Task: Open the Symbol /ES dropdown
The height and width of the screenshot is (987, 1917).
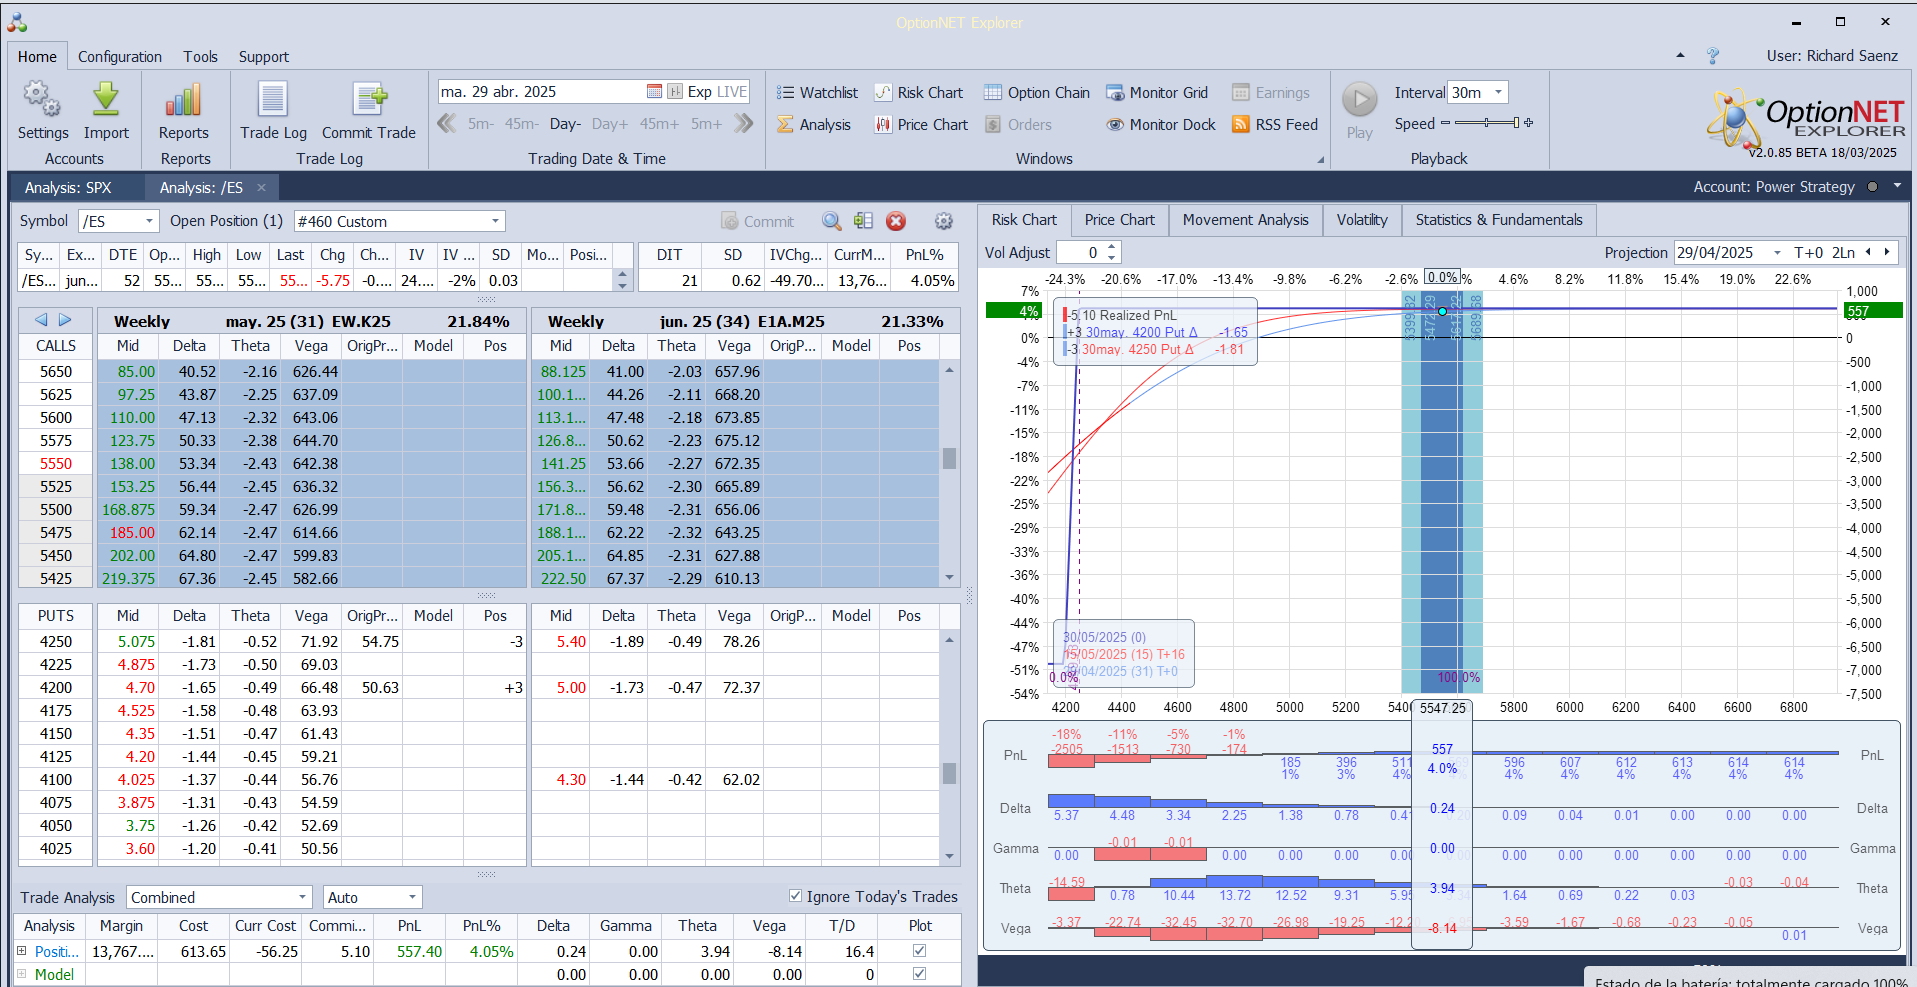Action: point(149,221)
